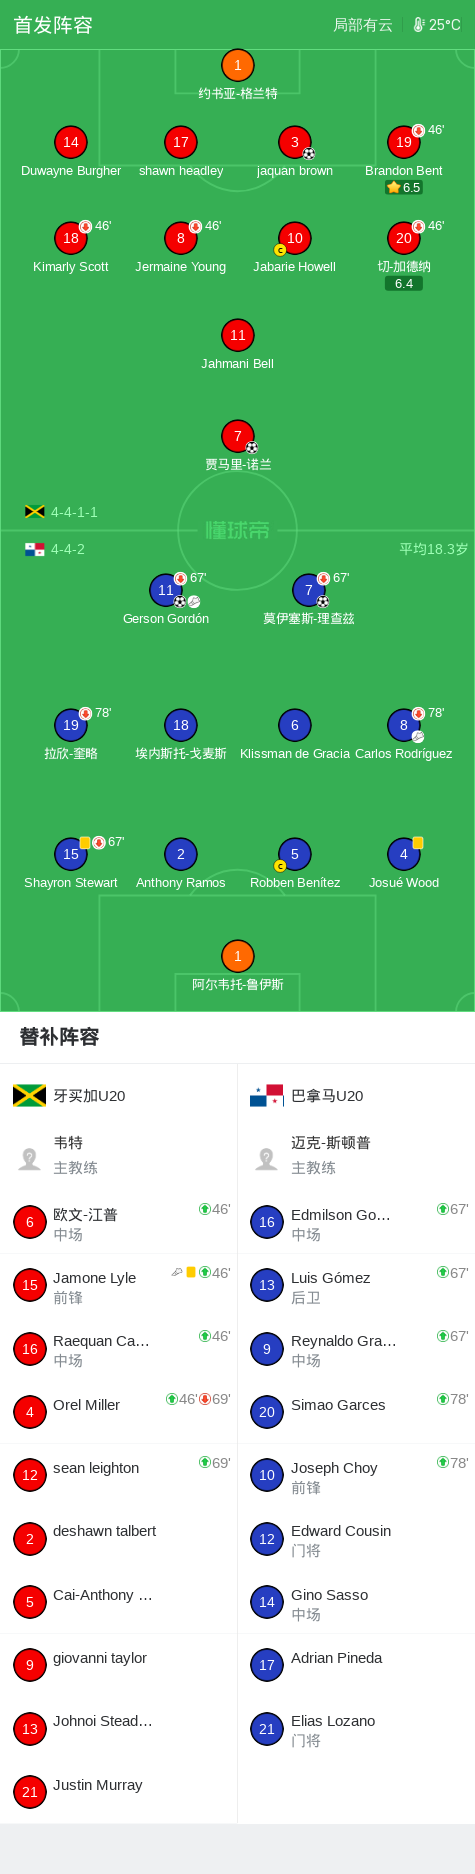Select substitute Joseph Choy row
Image resolution: width=475 pixels, height=1874 pixels.
tap(356, 1475)
